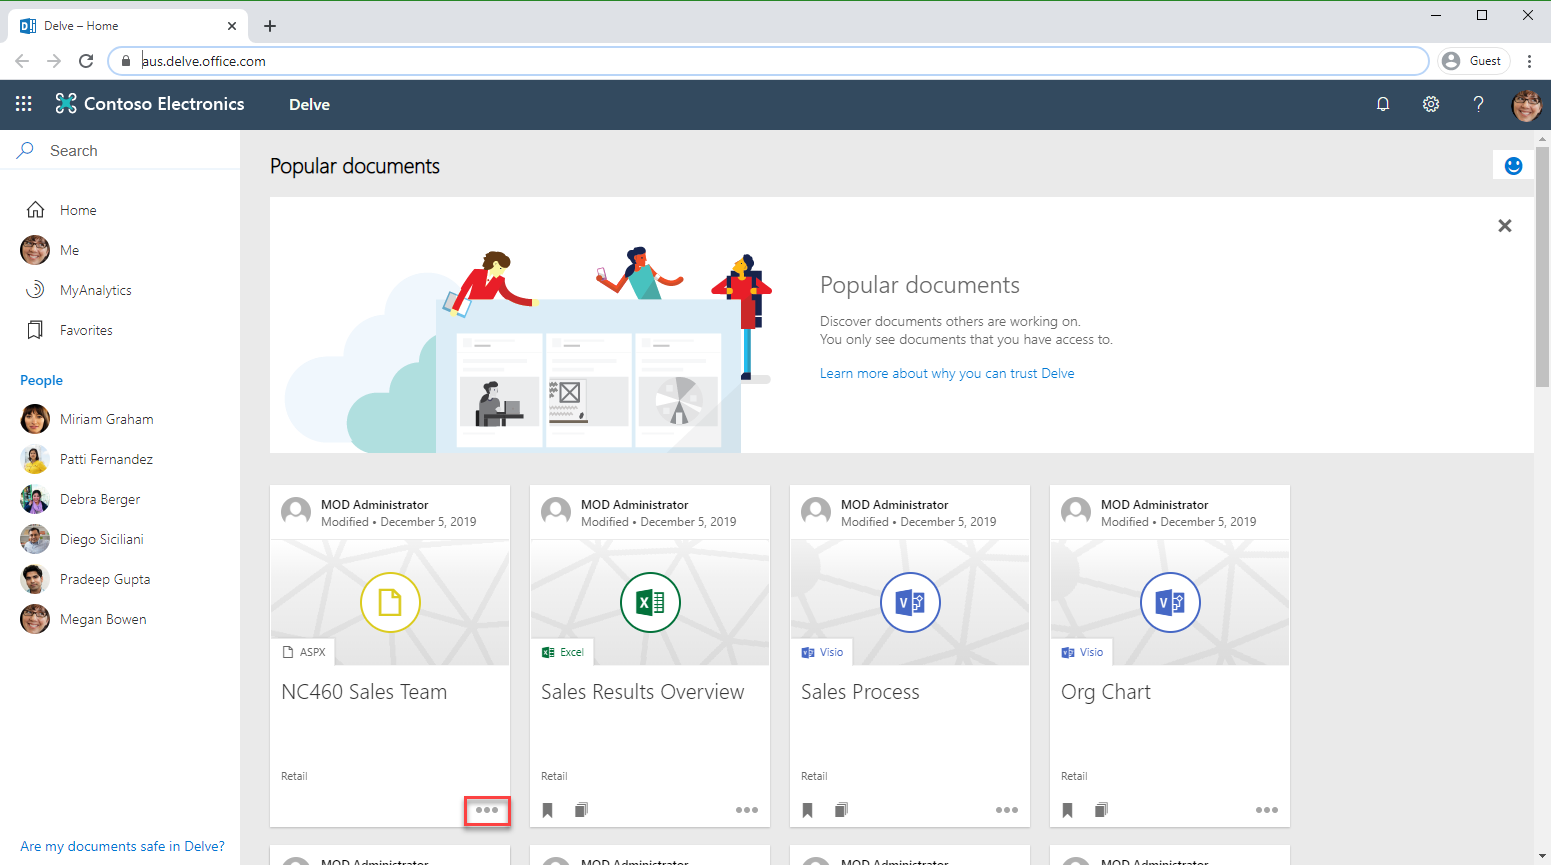Open the Guest profile button
This screenshot has width=1551, height=865.
point(1473,61)
